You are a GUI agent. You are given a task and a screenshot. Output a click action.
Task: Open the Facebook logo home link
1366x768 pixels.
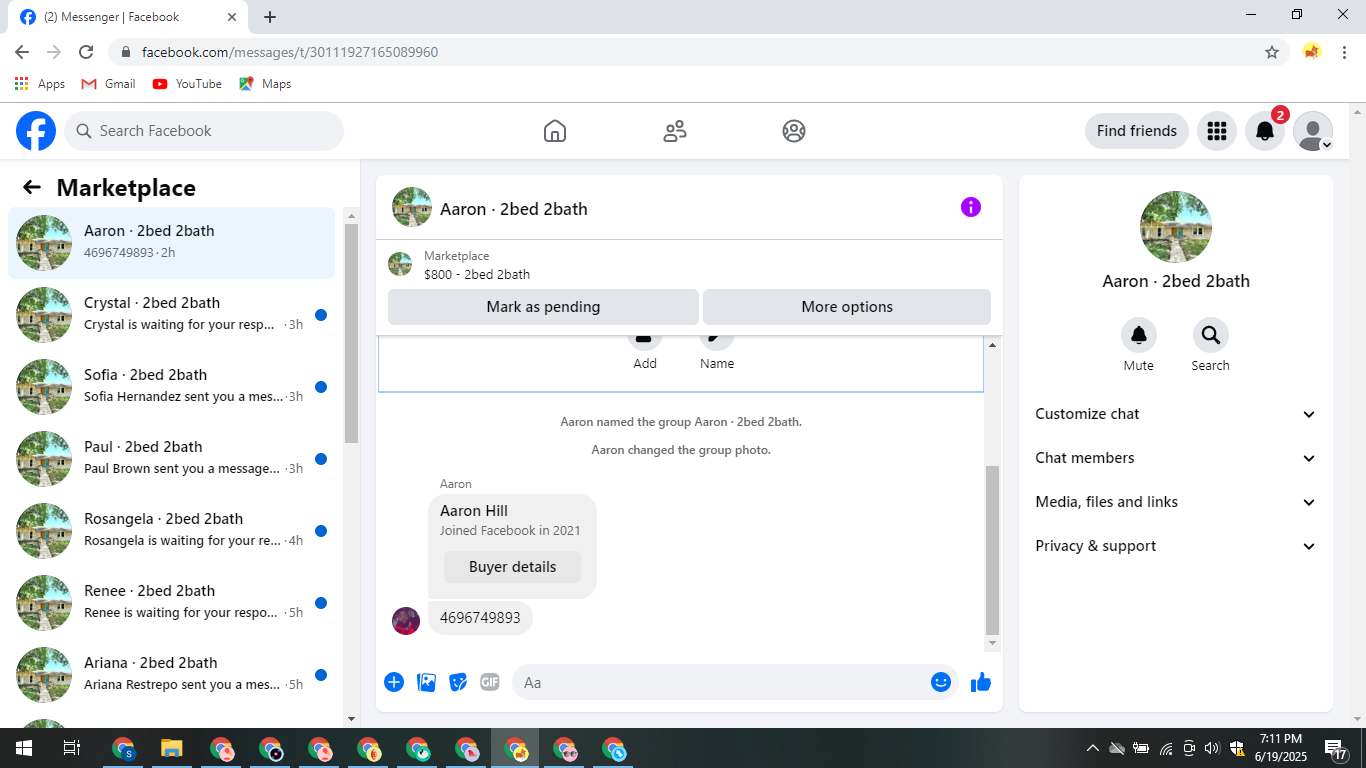coord(36,131)
